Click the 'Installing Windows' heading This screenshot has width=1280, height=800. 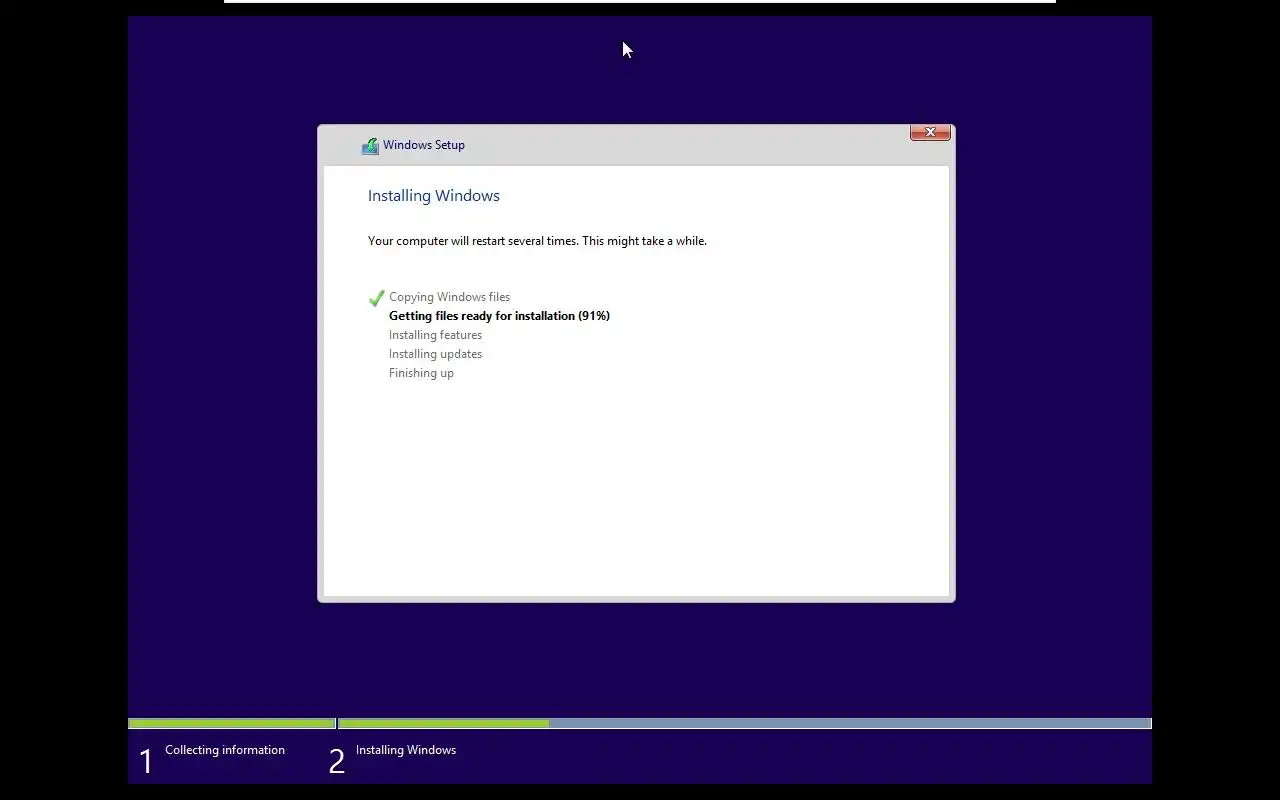point(434,196)
